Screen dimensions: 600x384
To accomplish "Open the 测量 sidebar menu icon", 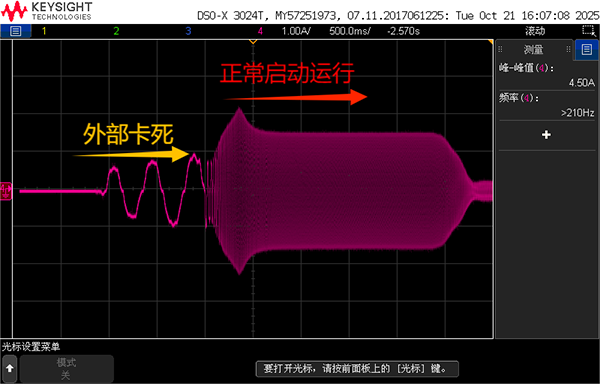I will click(x=587, y=49).
